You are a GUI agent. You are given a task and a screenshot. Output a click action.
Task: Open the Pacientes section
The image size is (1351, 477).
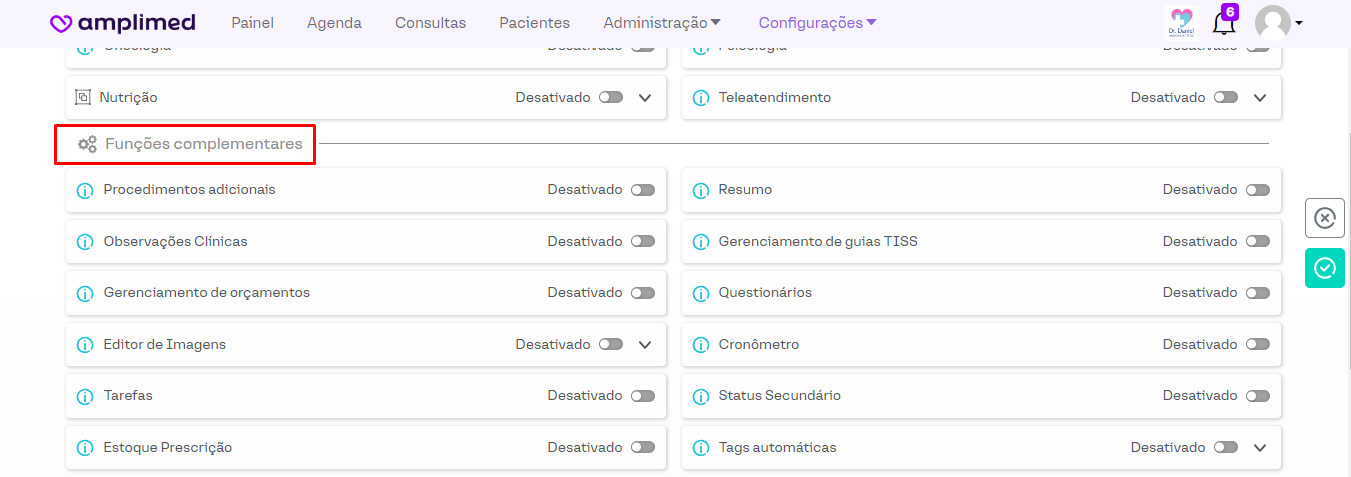534,23
